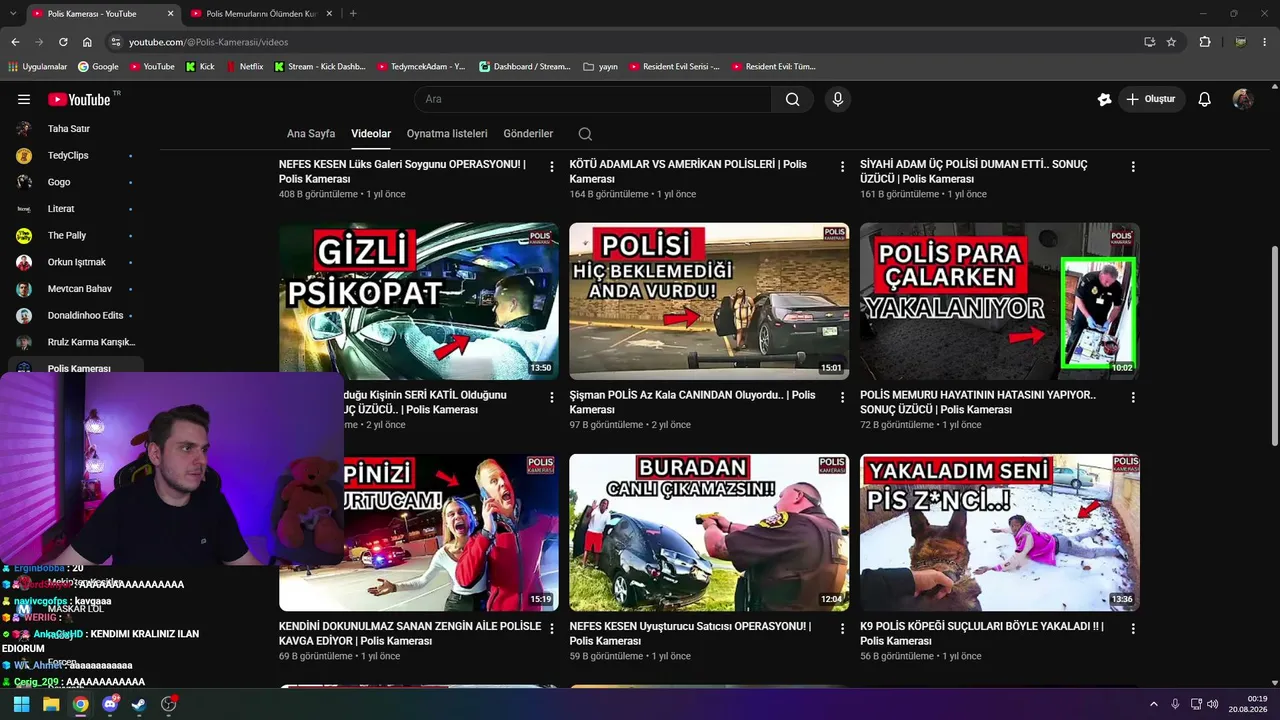Open YouTube notifications bell
1280x720 pixels.
click(1205, 99)
